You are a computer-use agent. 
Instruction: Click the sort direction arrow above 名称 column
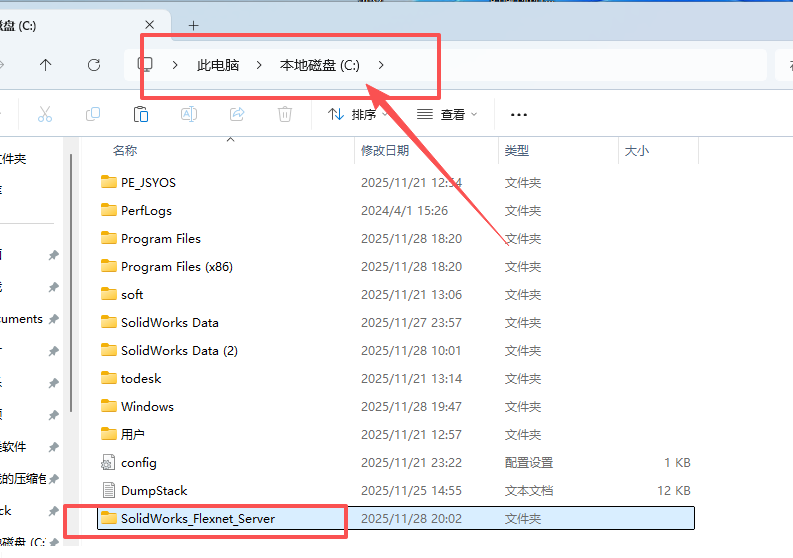tap(231, 139)
